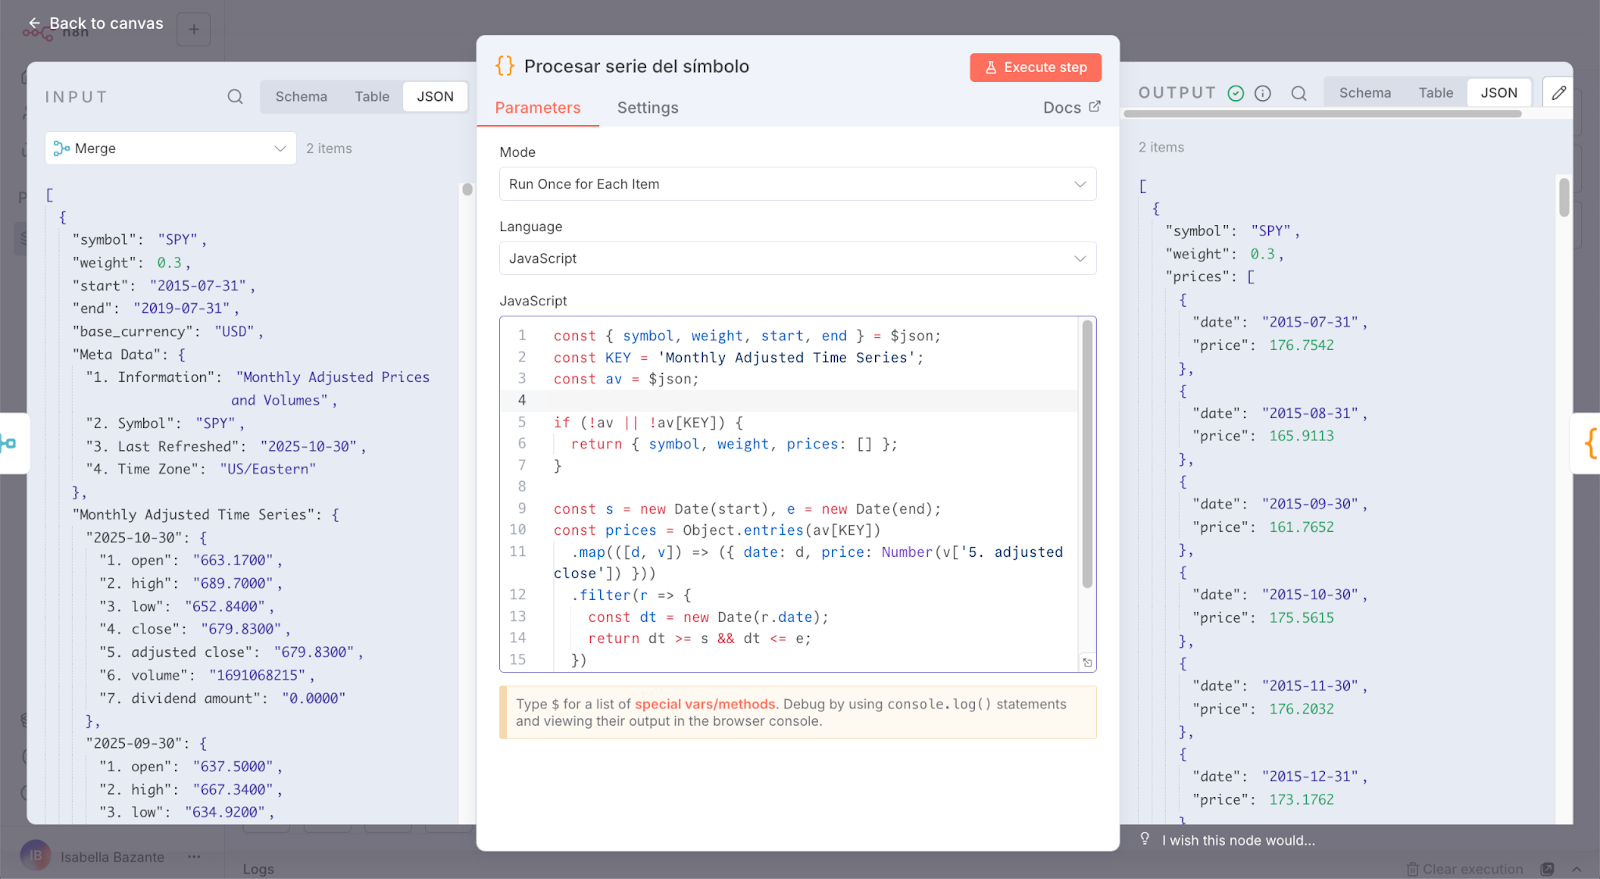Click the info icon next to OUTPUT
The width and height of the screenshot is (1600, 879).
pyautogui.click(x=1263, y=93)
